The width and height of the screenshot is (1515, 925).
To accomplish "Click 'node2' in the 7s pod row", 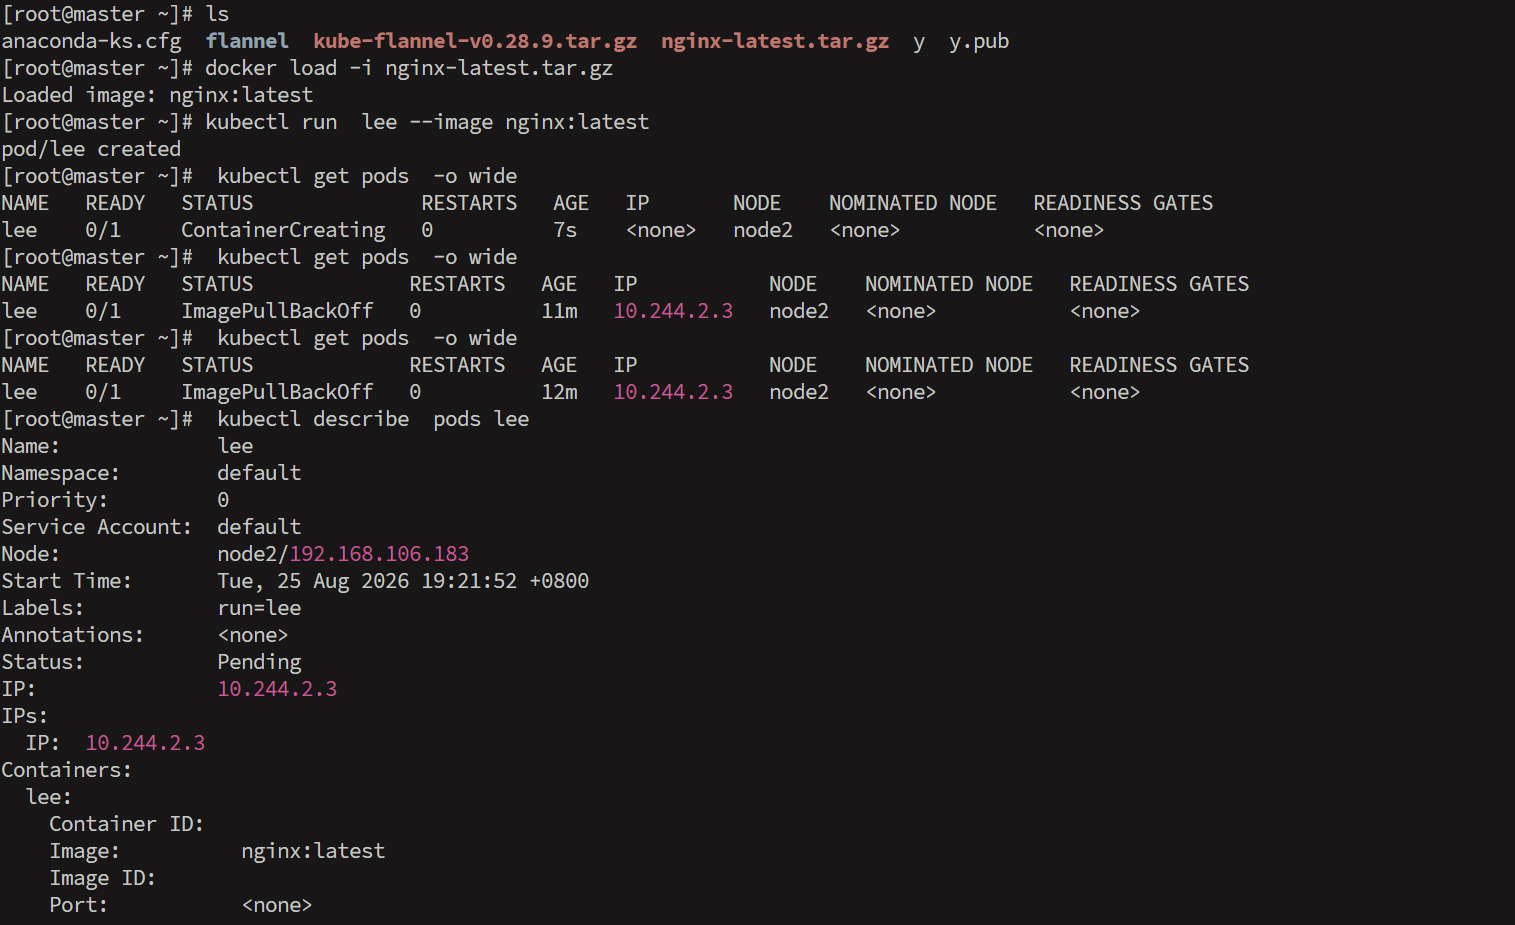I will pos(763,230).
